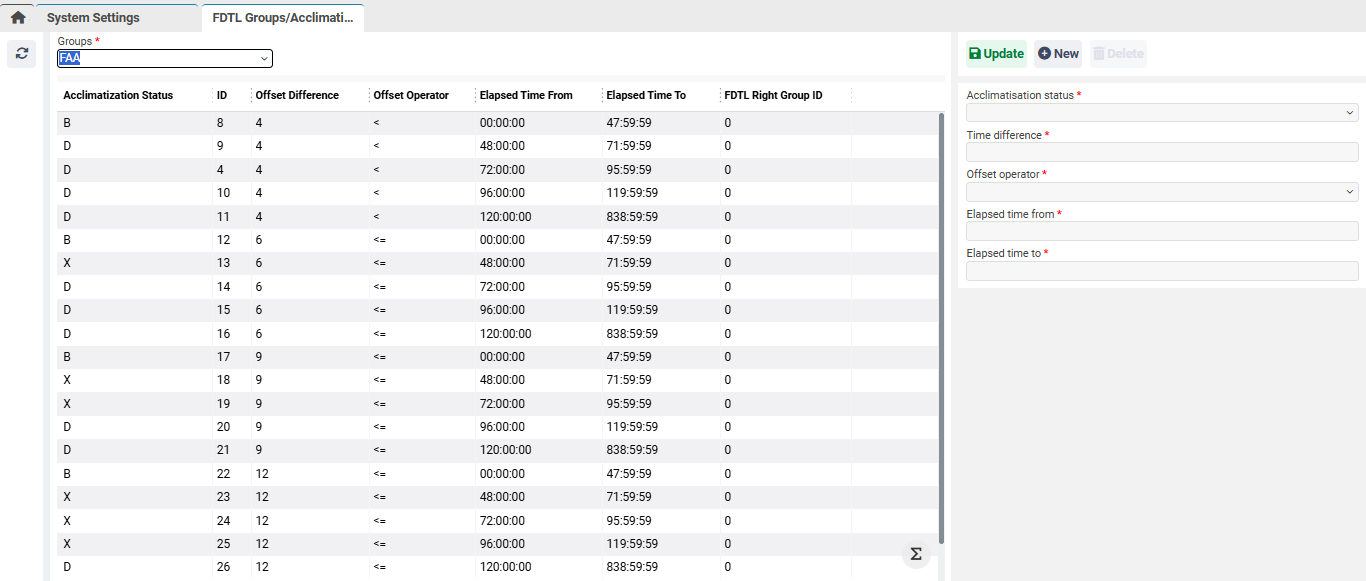Click the Update save button
Image resolution: width=1366 pixels, height=581 pixels.
pyautogui.click(x=996, y=54)
